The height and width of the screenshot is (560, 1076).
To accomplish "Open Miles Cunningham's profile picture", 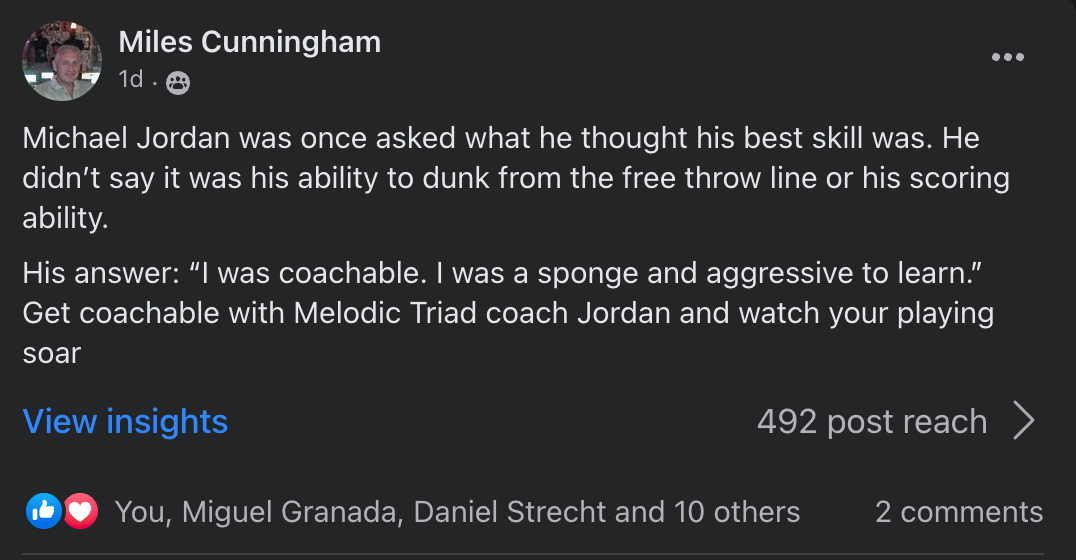I will (x=62, y=61).
